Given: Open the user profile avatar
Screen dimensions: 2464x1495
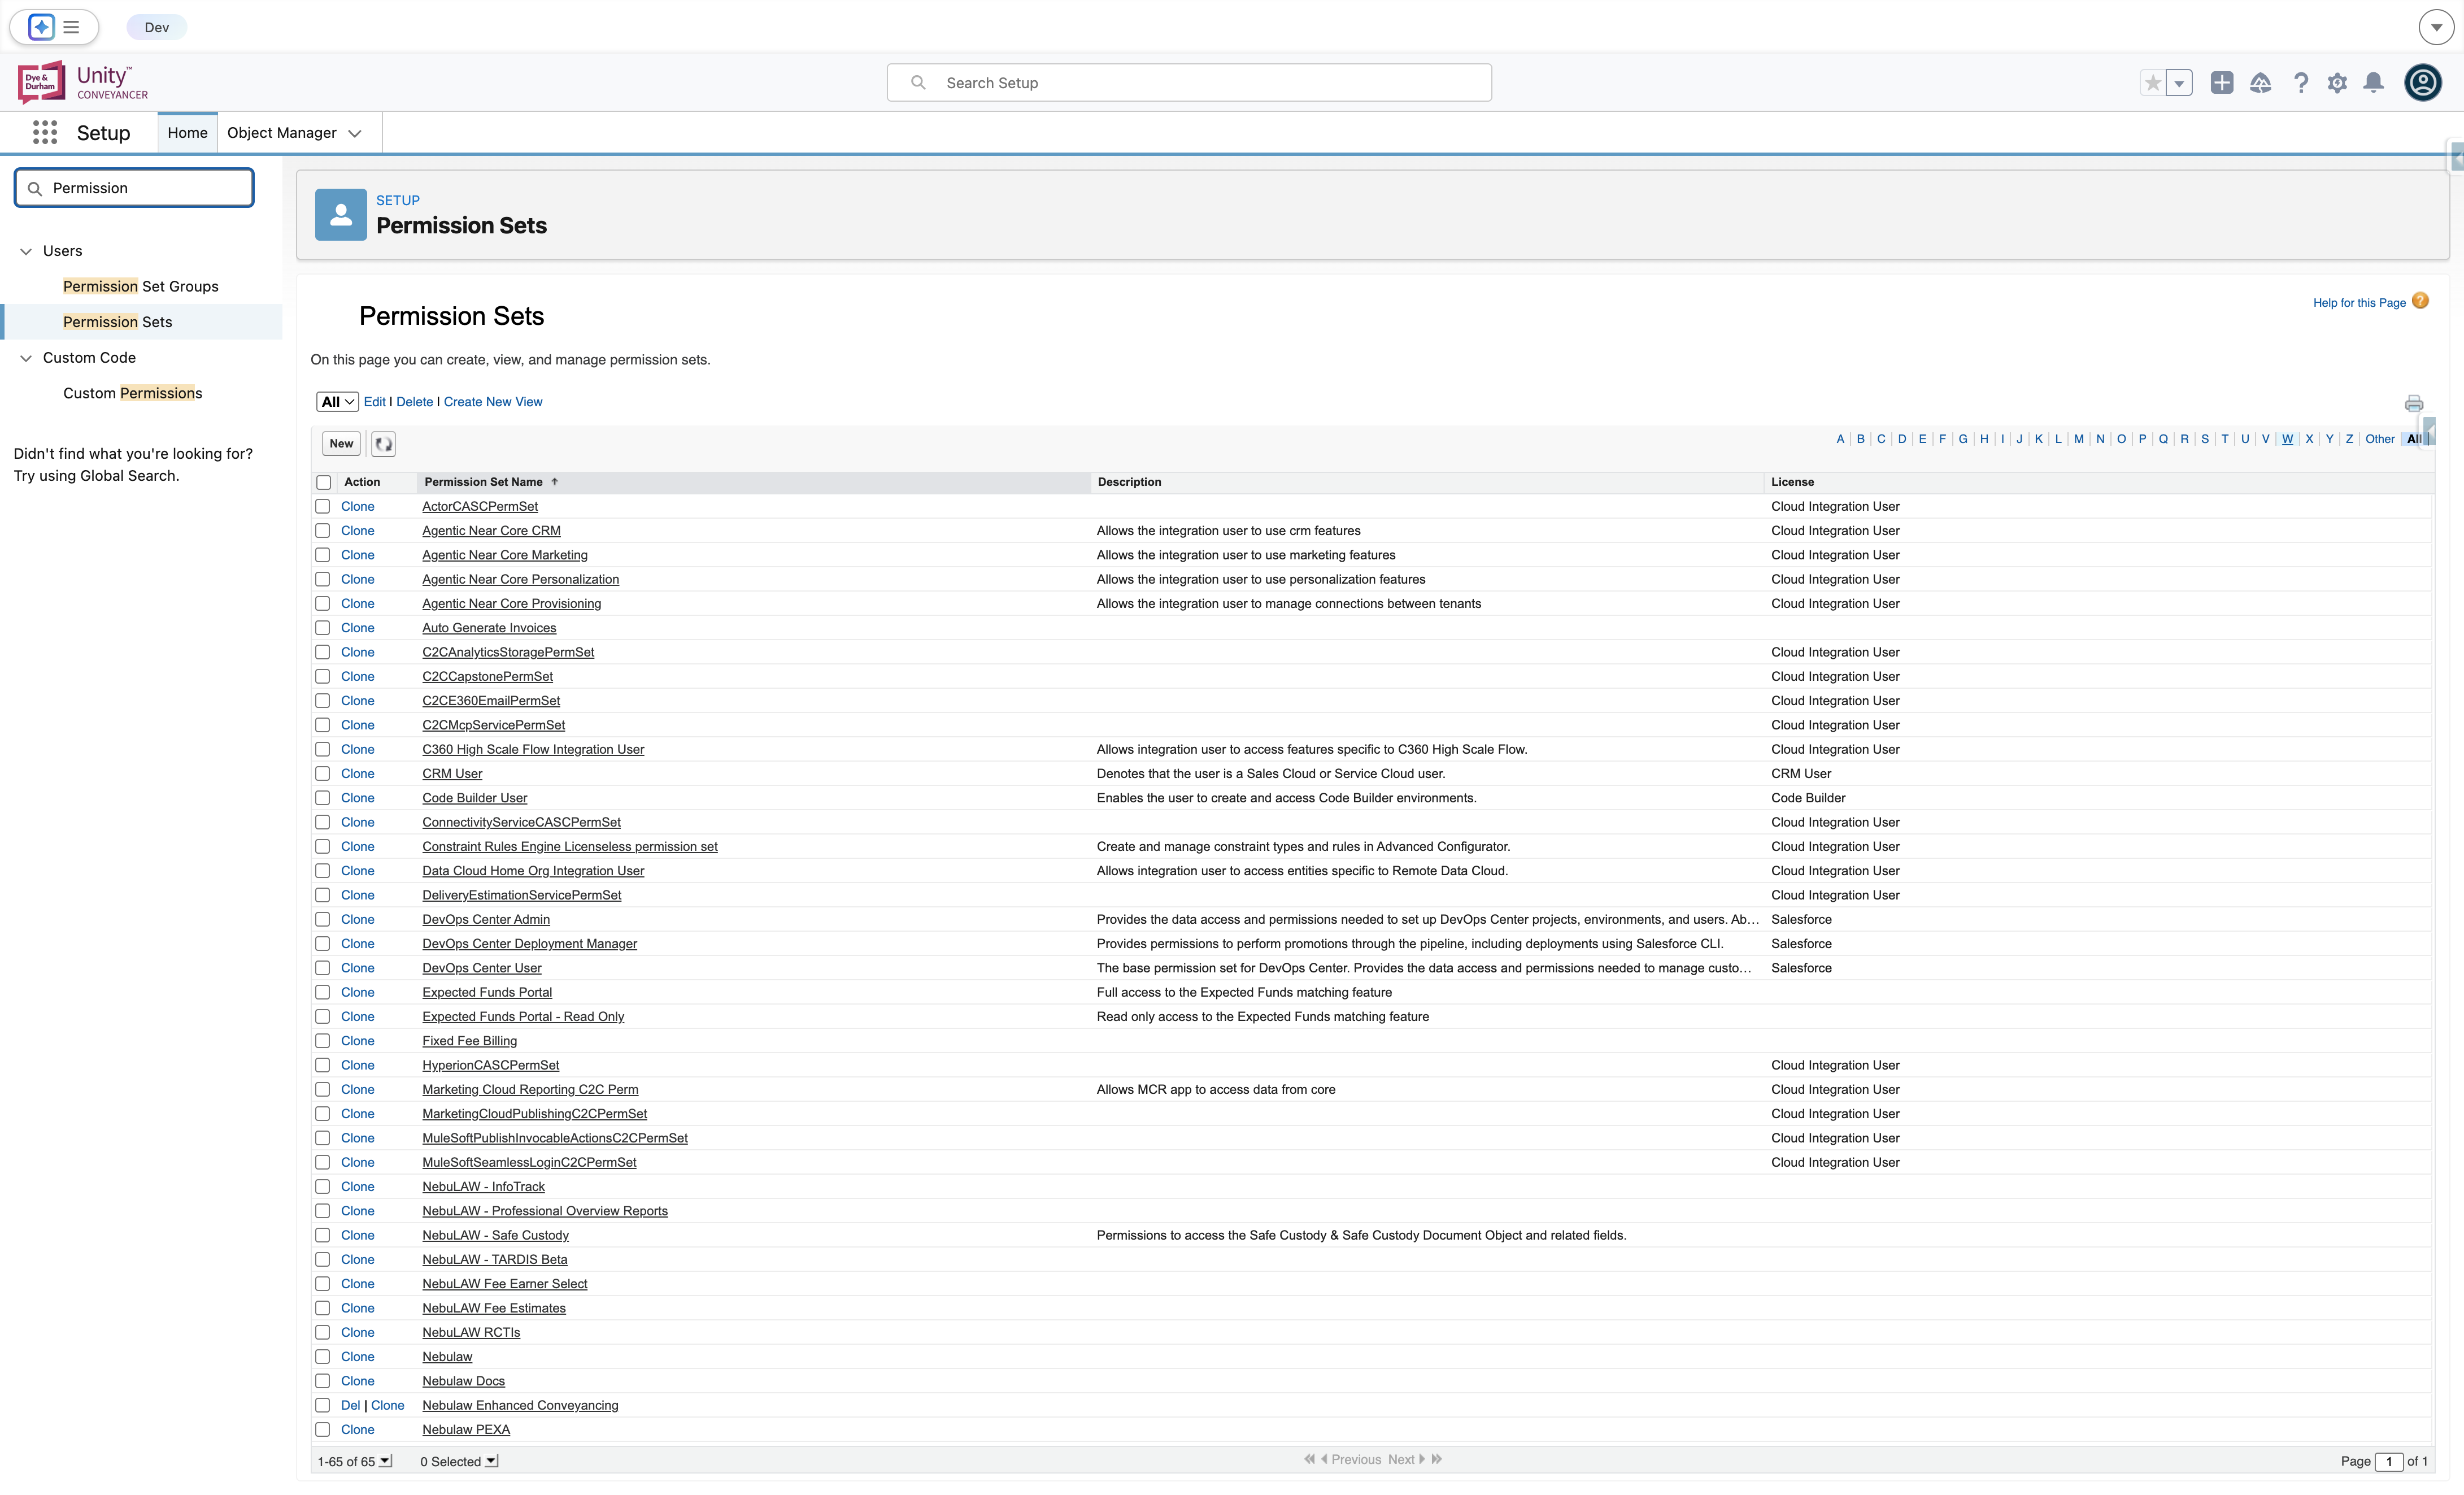Looking at the screenshot, I should coord(2423,83).
